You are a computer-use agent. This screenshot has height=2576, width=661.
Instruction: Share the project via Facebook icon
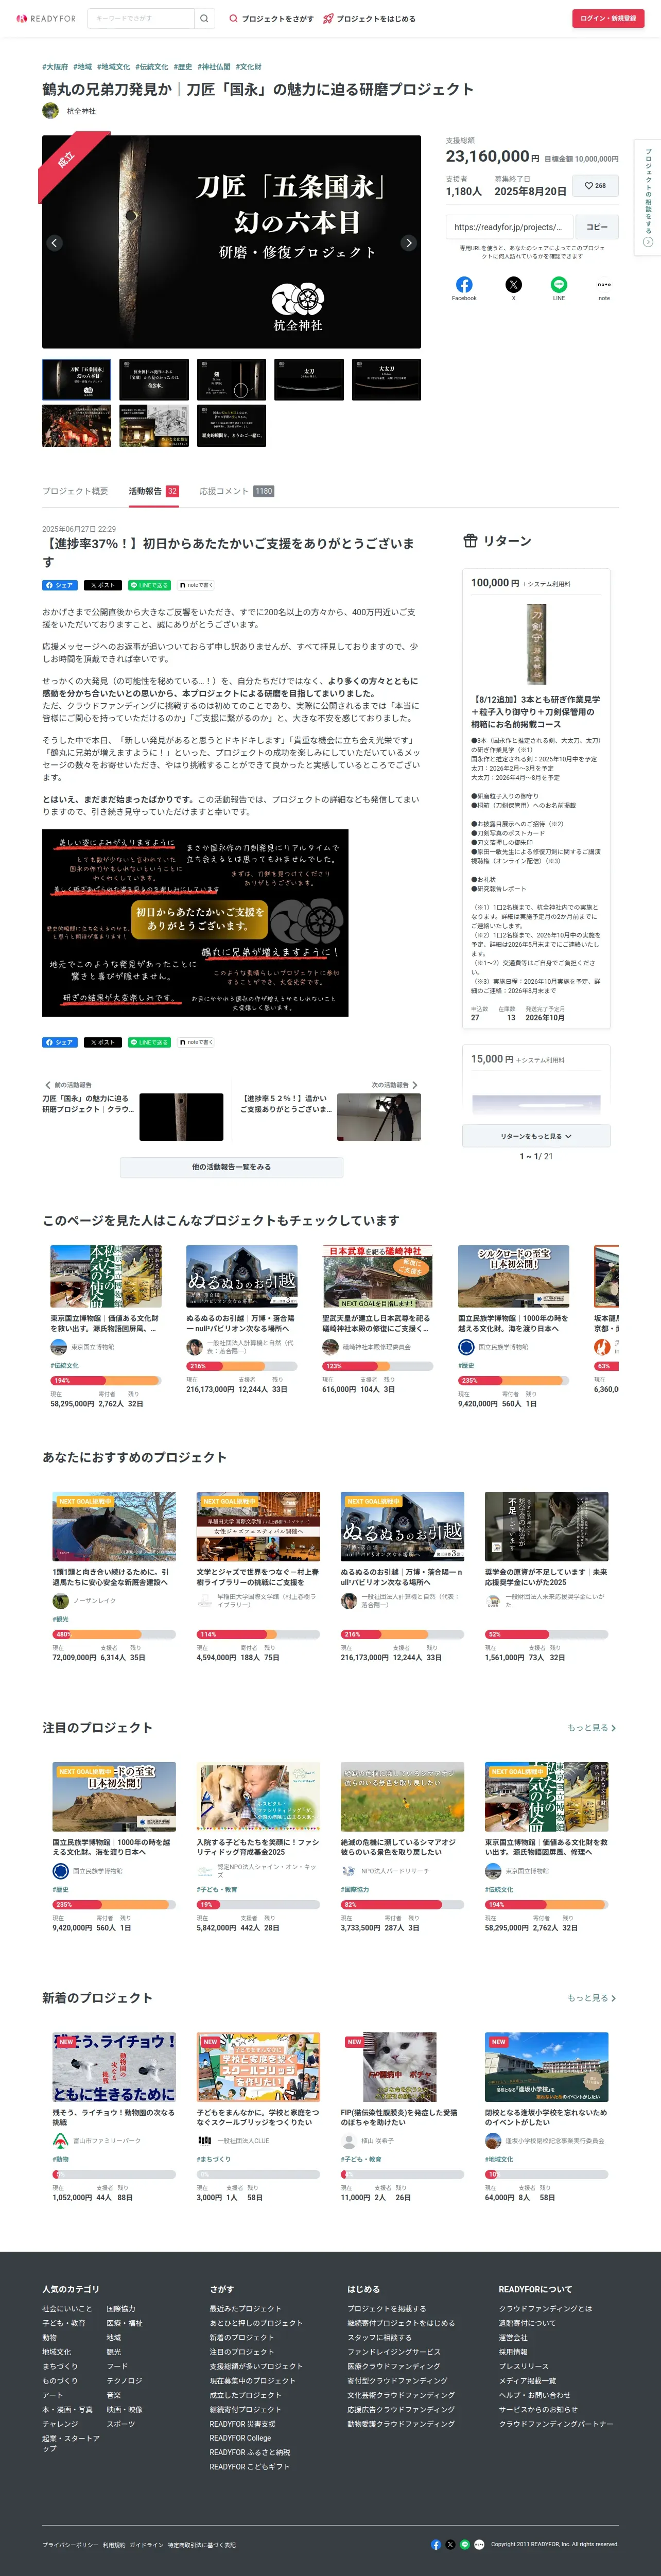click(x=464, y=285)
